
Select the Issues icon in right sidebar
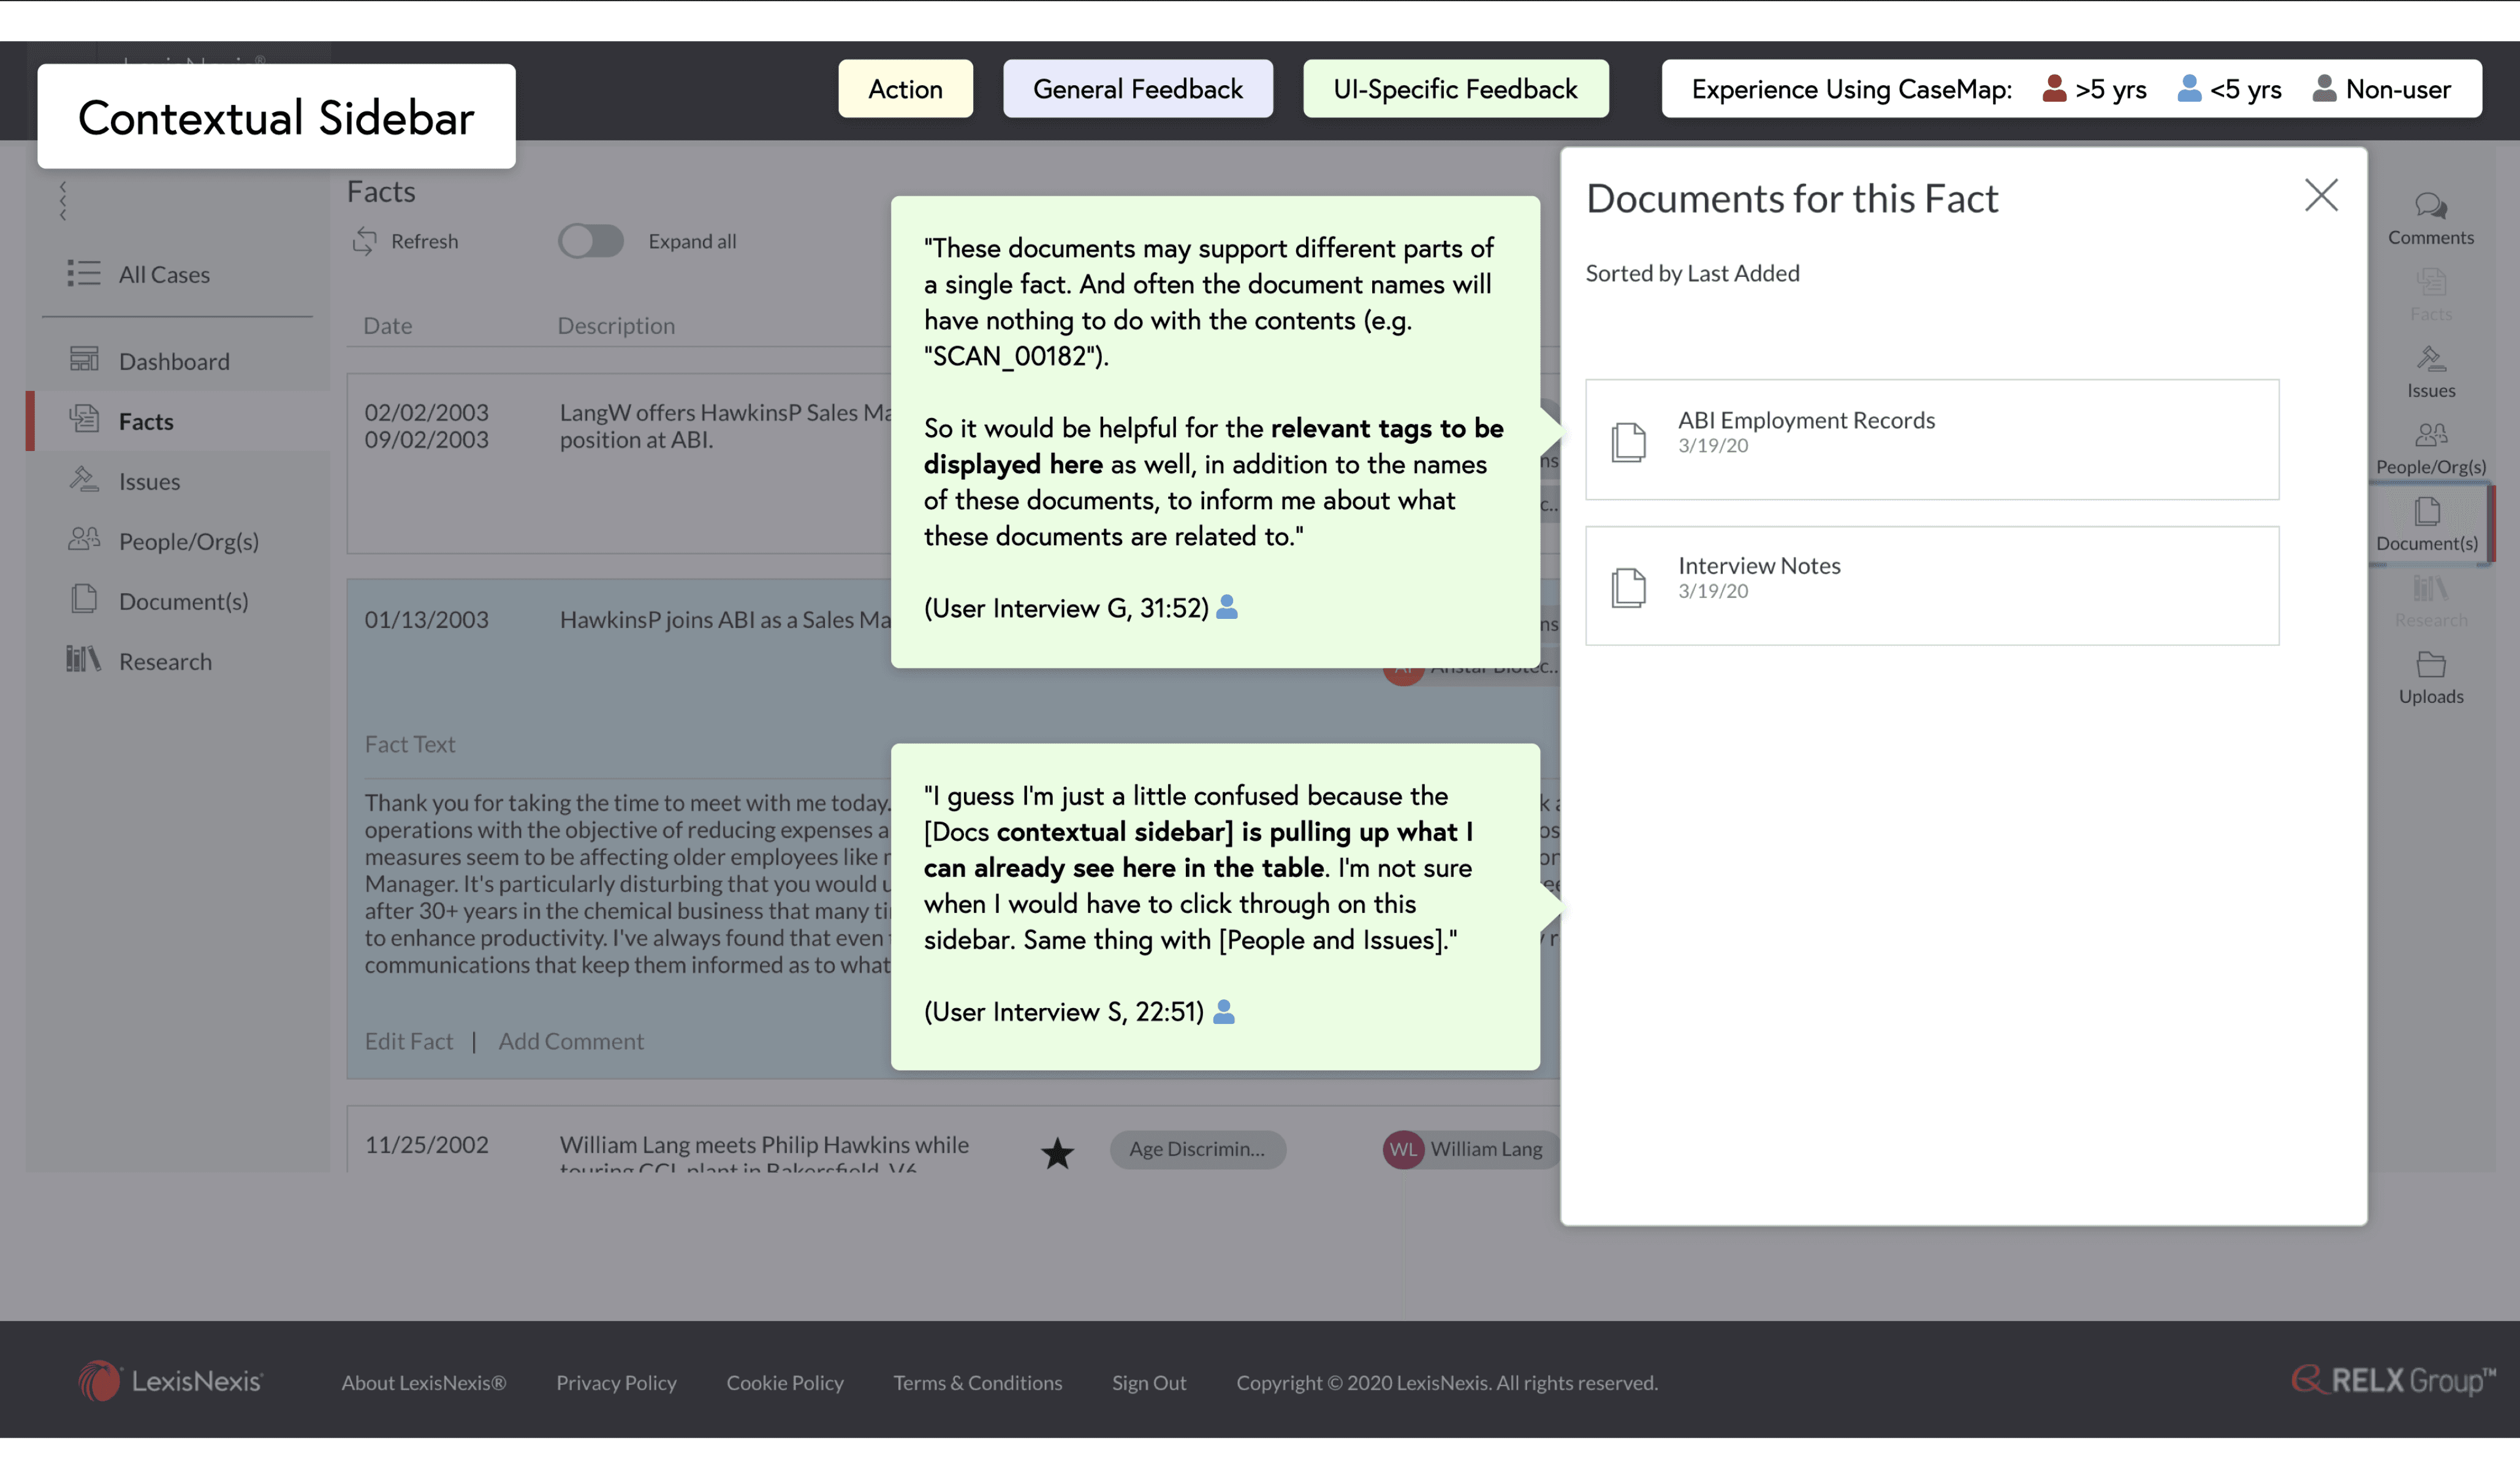point(2430,360)
